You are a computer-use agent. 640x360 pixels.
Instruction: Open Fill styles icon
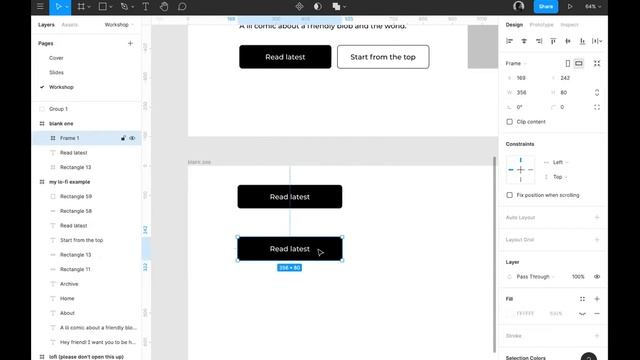click(x=582, y=299)
